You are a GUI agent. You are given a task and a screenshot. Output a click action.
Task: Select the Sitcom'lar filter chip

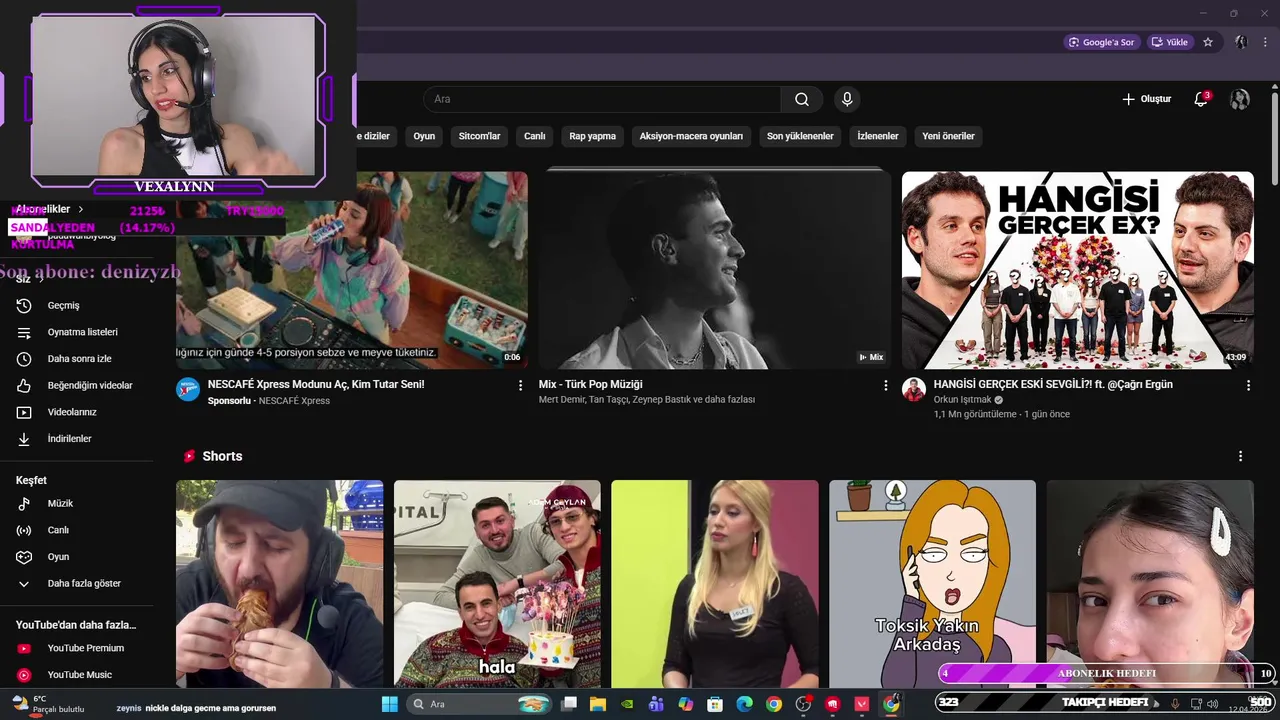coord(479,136)
